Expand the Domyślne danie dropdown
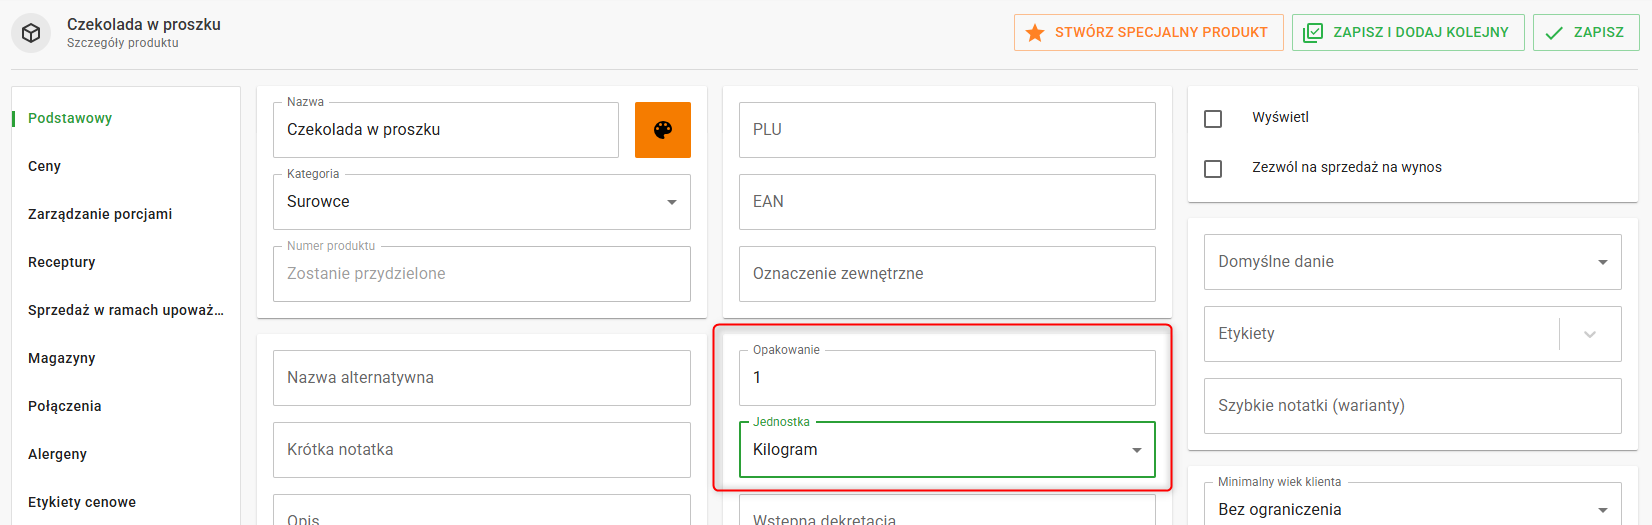 pyautogui.click(x=1602, y=262)
